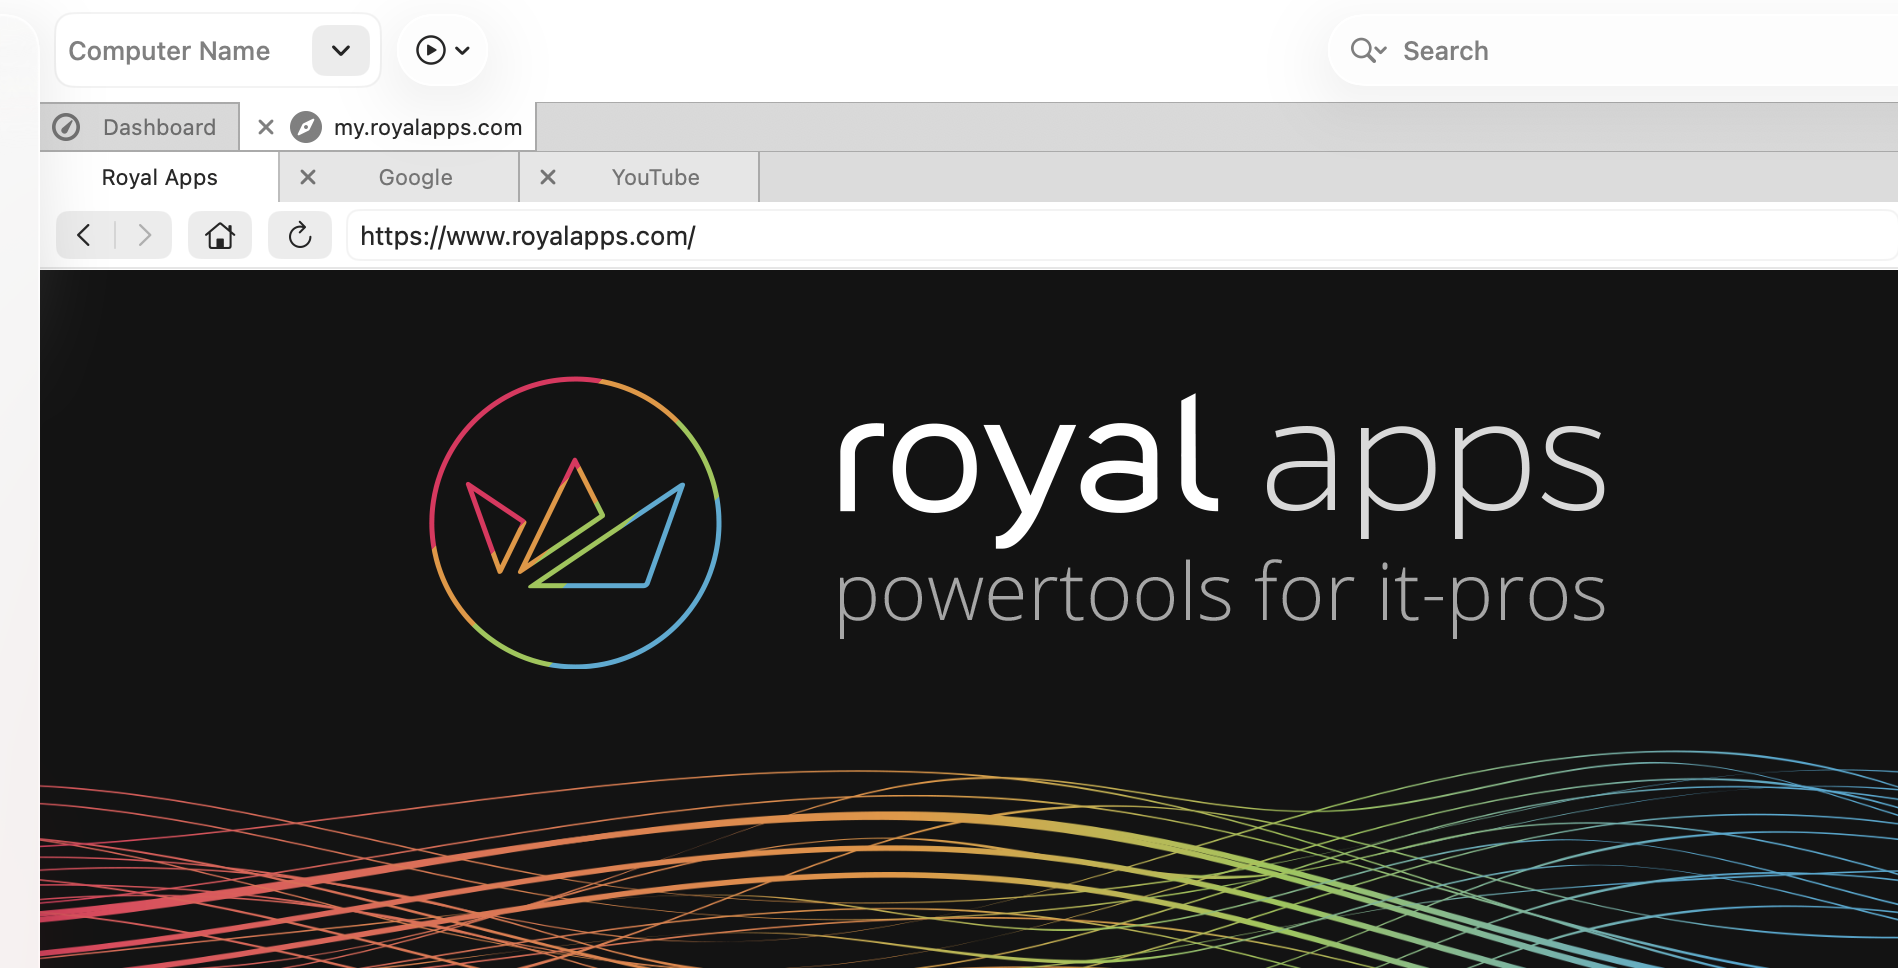
Task: Click the connect play icon
Action: click(x=430, y=50)
